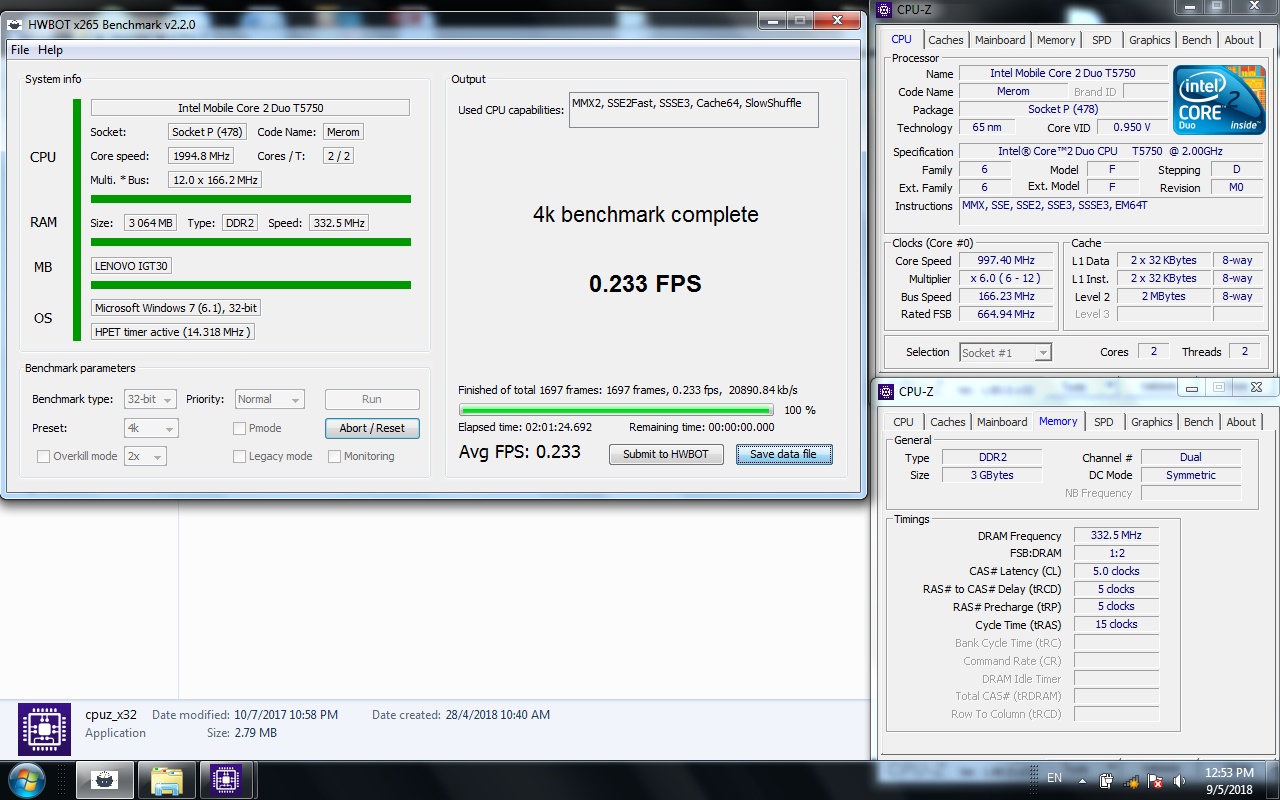Open Windows Explorer from the taskbar
The width and height of the screenshot is (1280, 800).
coord(166,780)
